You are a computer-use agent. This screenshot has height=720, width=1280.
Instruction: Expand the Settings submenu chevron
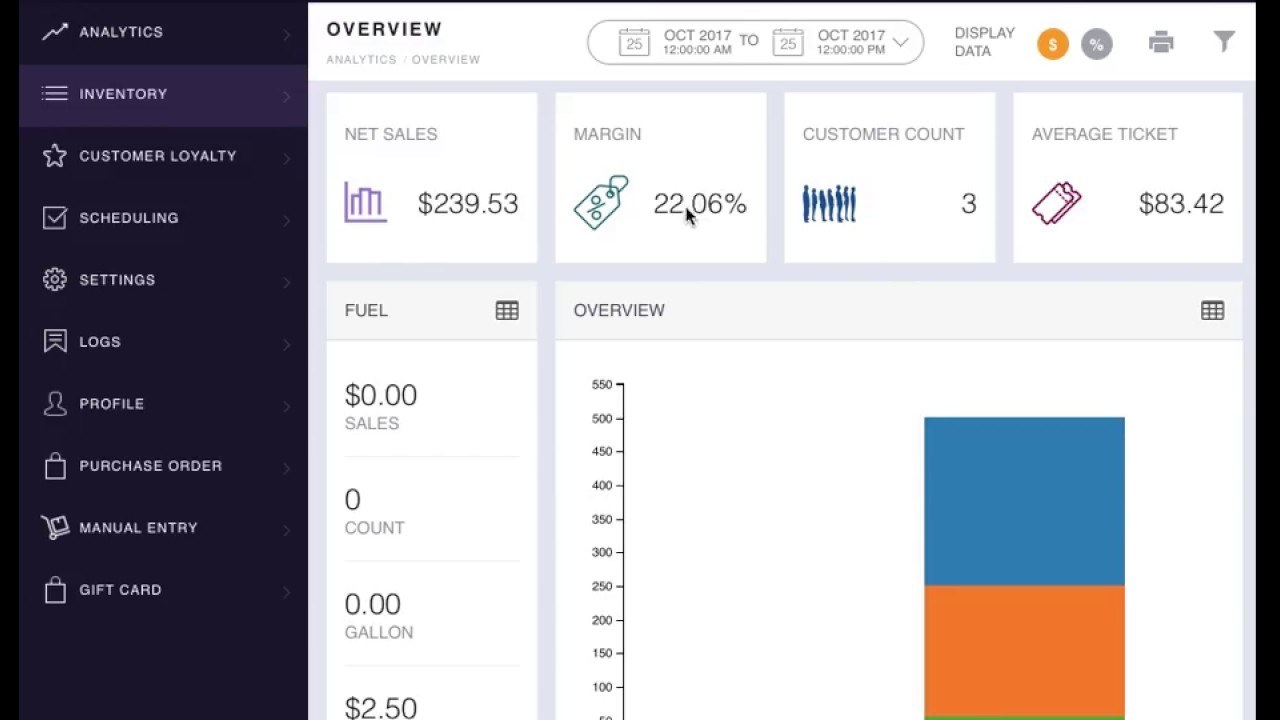(x=286, y=283)
